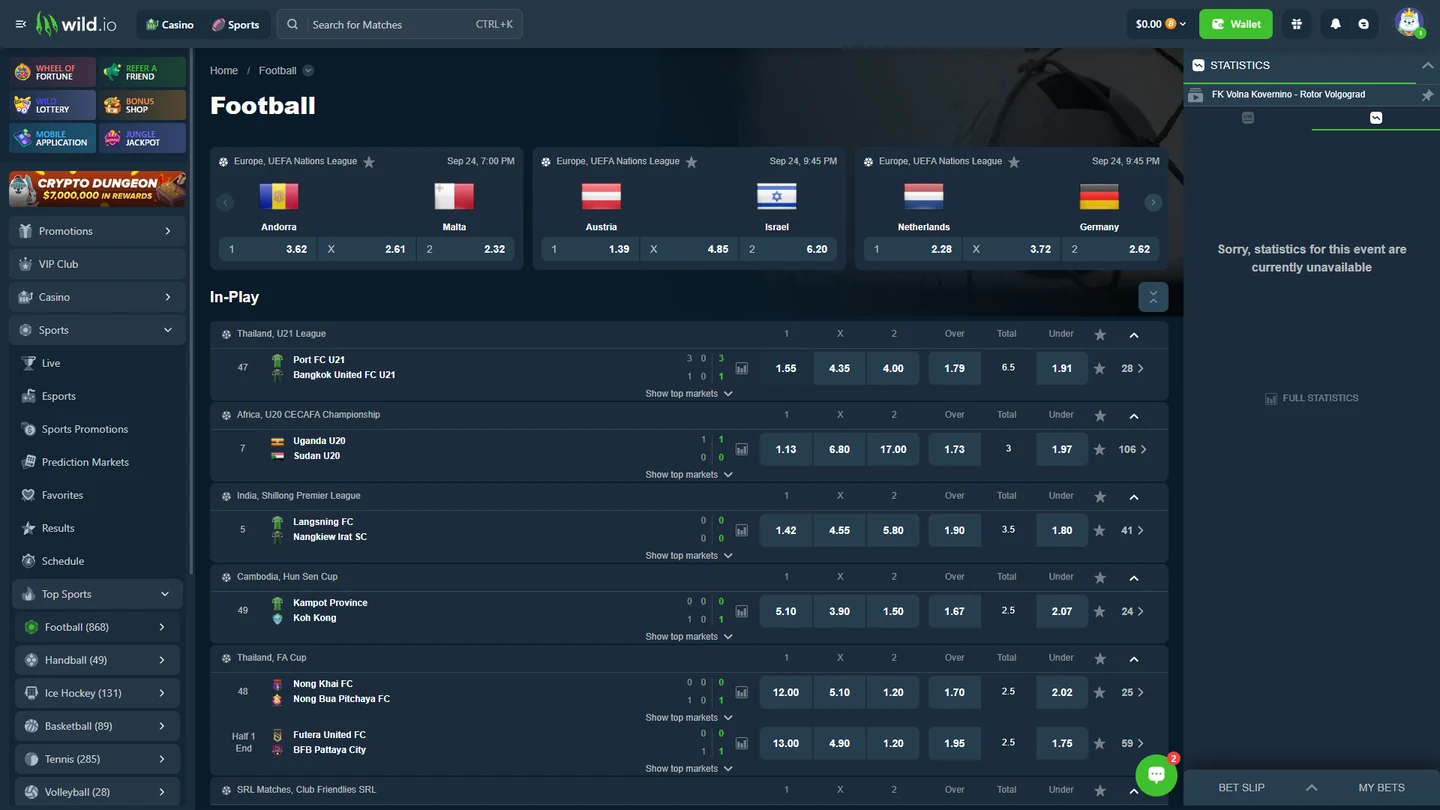Open the green live chat support bubble
This screenshot has height=810, width=1440.
(1156, 775)
